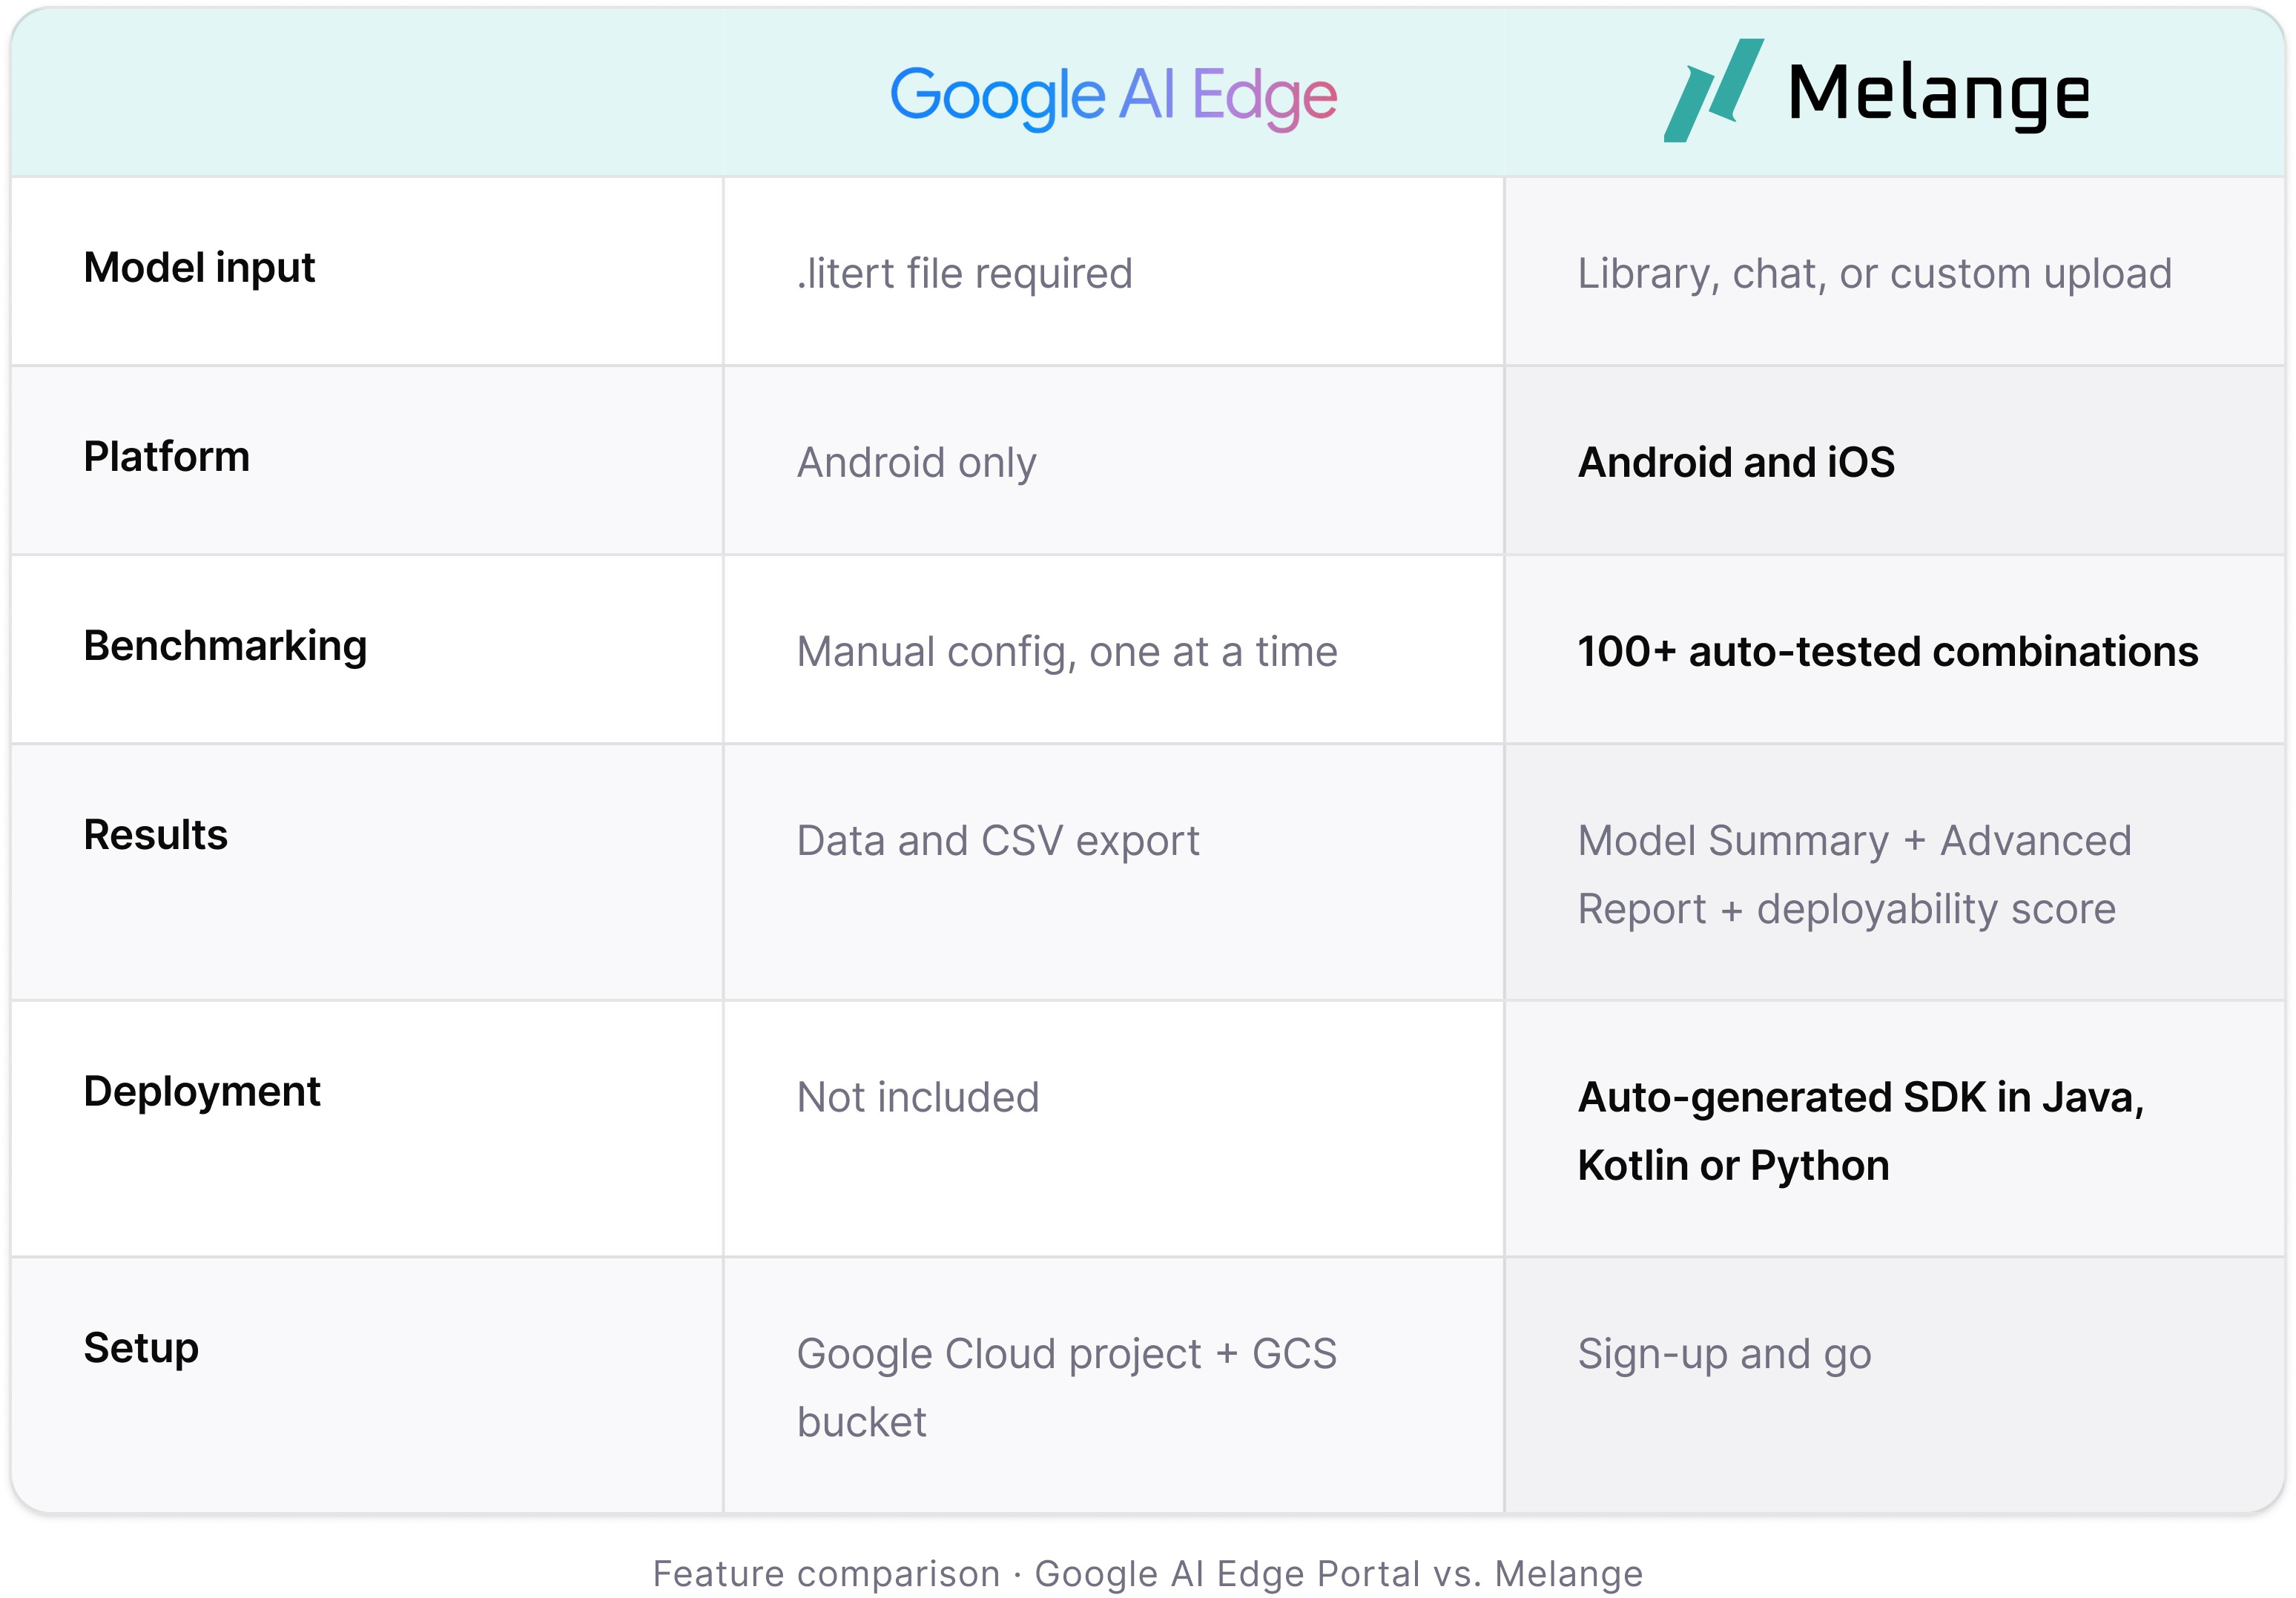Select the Model input row label
This screenshot has height=1598, width=2296.
[199, 268]
